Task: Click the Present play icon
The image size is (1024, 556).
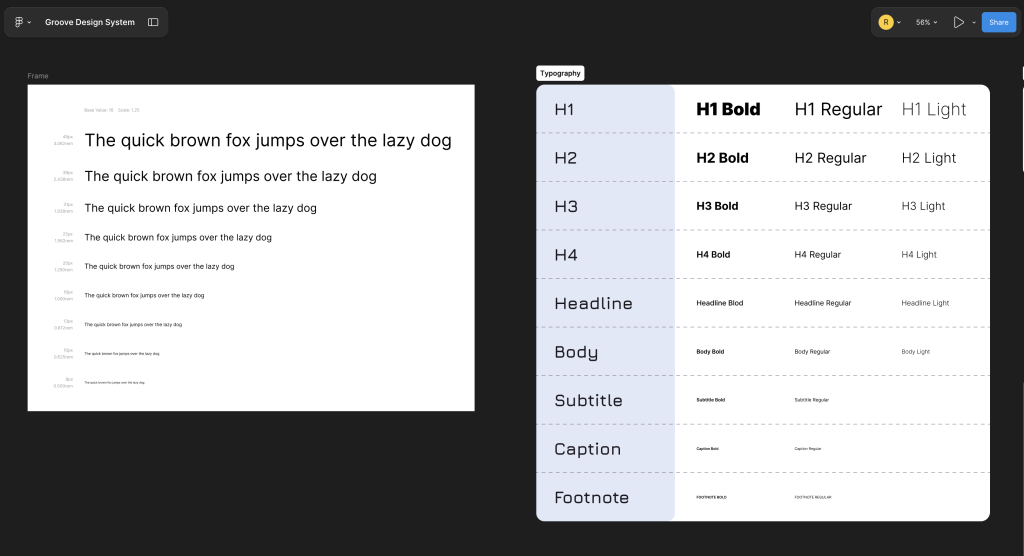Action: point(958,22)
